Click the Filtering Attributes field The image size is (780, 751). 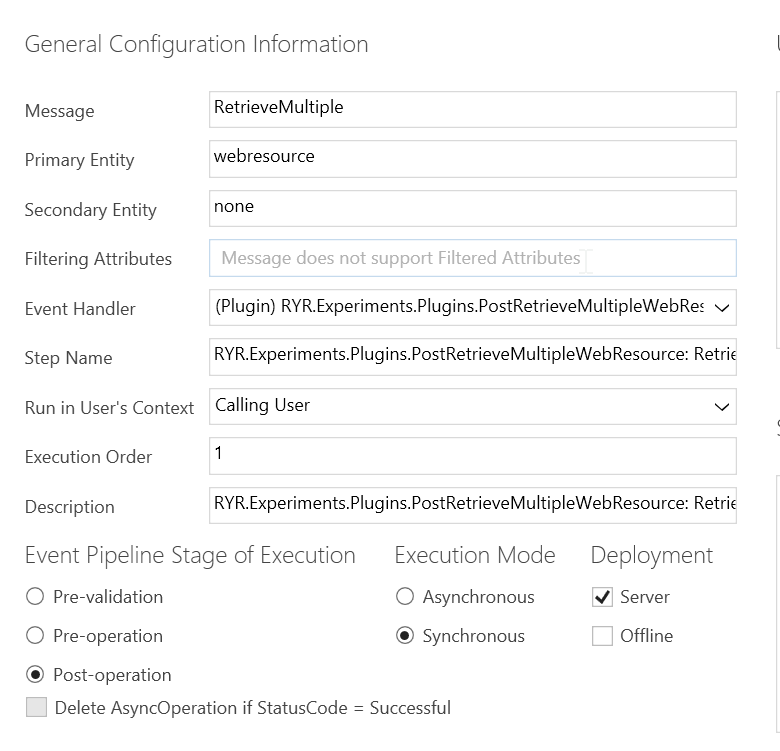[472, 258]
